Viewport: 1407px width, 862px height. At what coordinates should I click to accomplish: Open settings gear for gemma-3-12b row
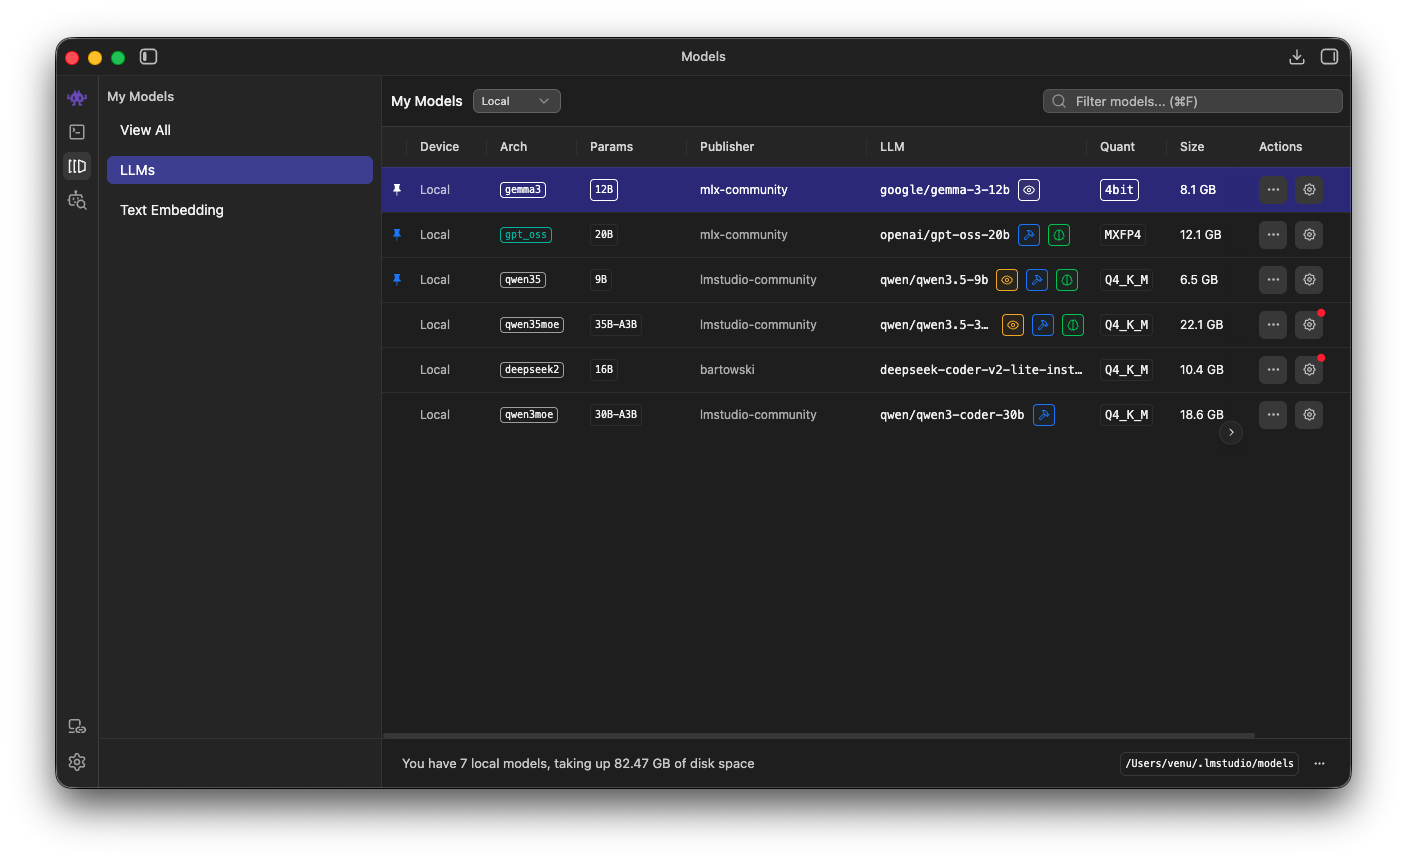coord(1309,190)
